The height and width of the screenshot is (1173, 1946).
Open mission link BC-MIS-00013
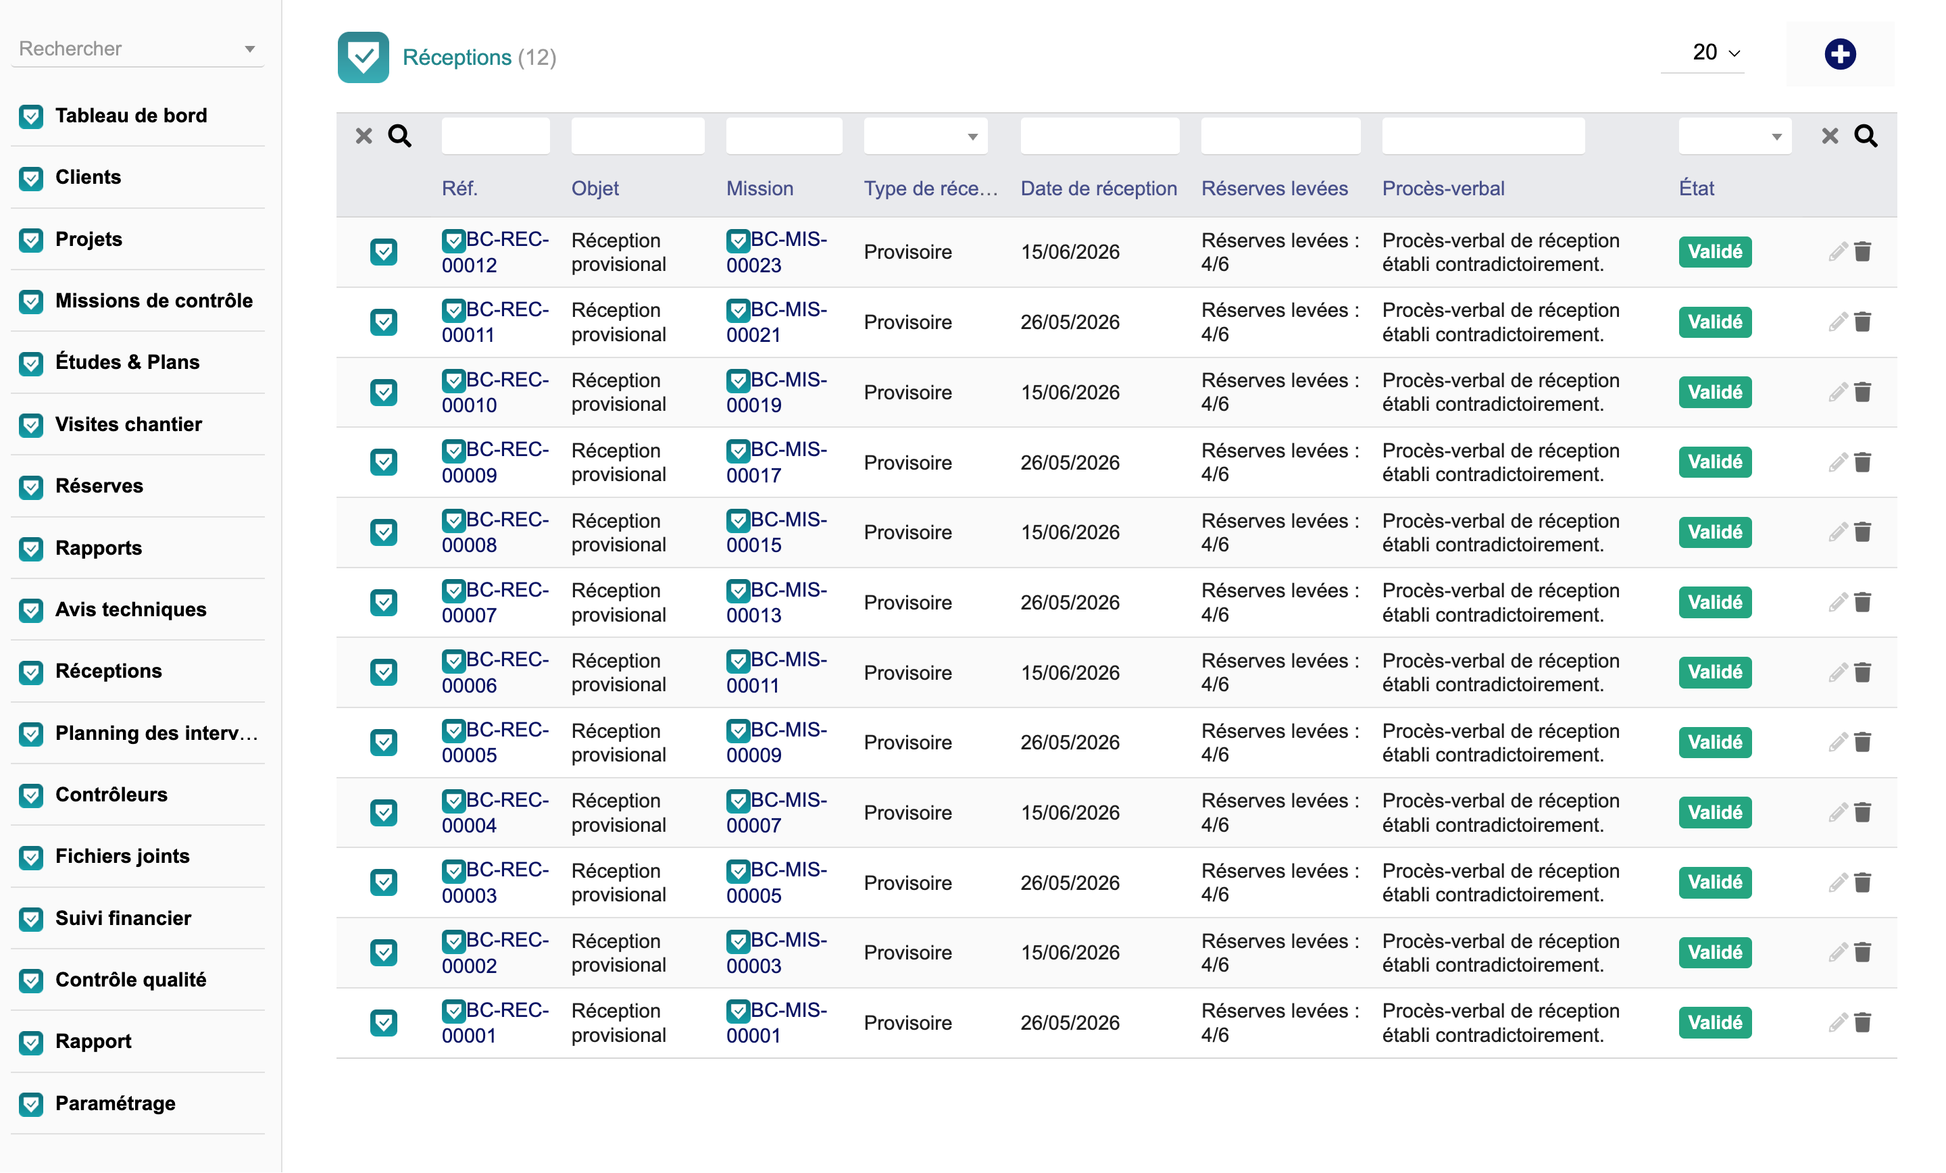[777, 602]
